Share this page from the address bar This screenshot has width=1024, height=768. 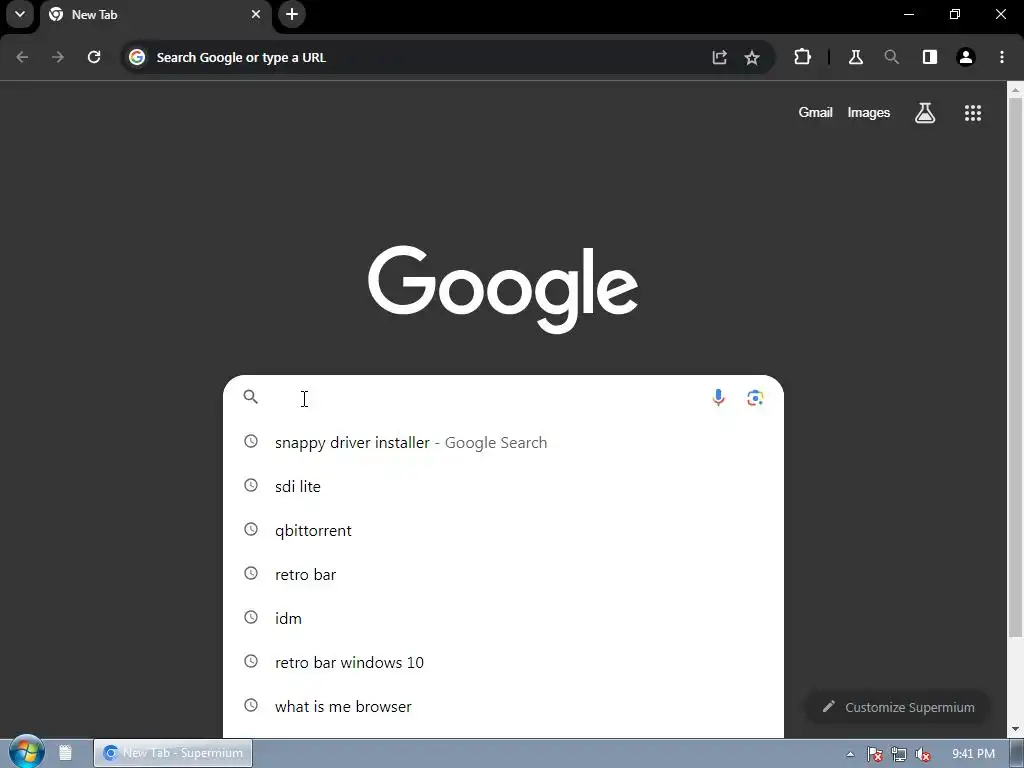(x=719, y=57)
